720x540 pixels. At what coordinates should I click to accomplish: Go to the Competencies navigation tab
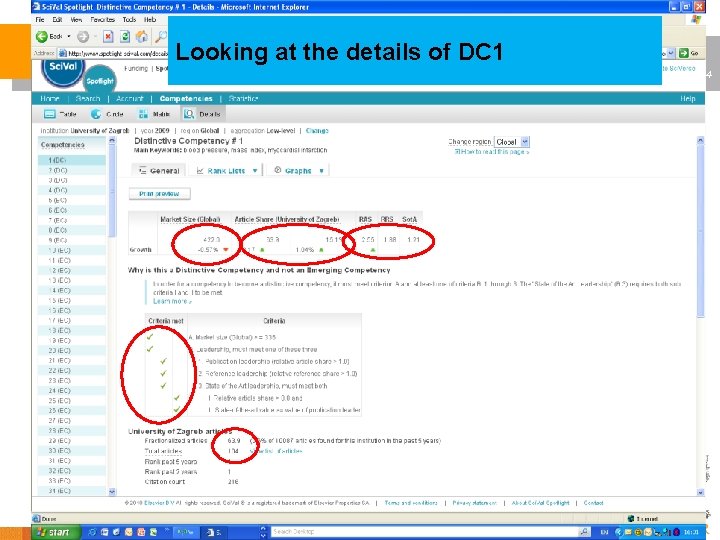(x=186, y=99)
